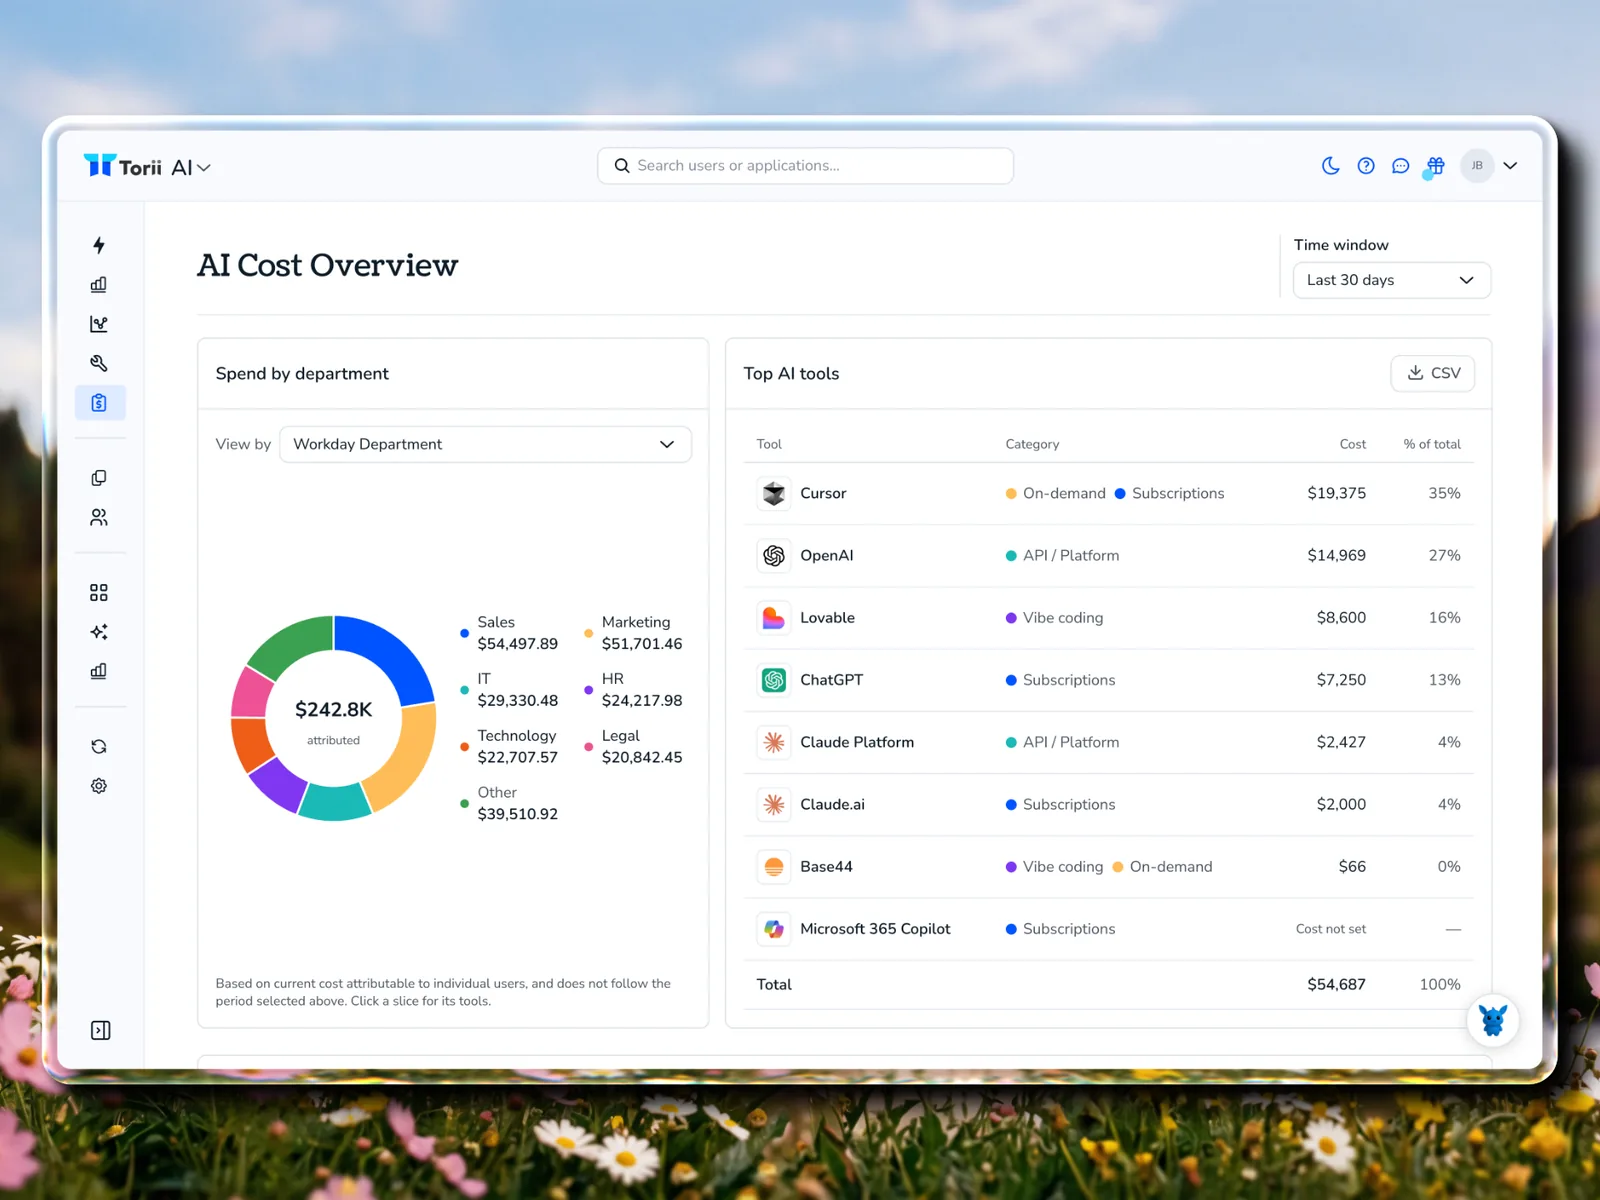The image size is (1600, 1200).
Task: Select the Marketing legend entry
Action: pos(633,633)
